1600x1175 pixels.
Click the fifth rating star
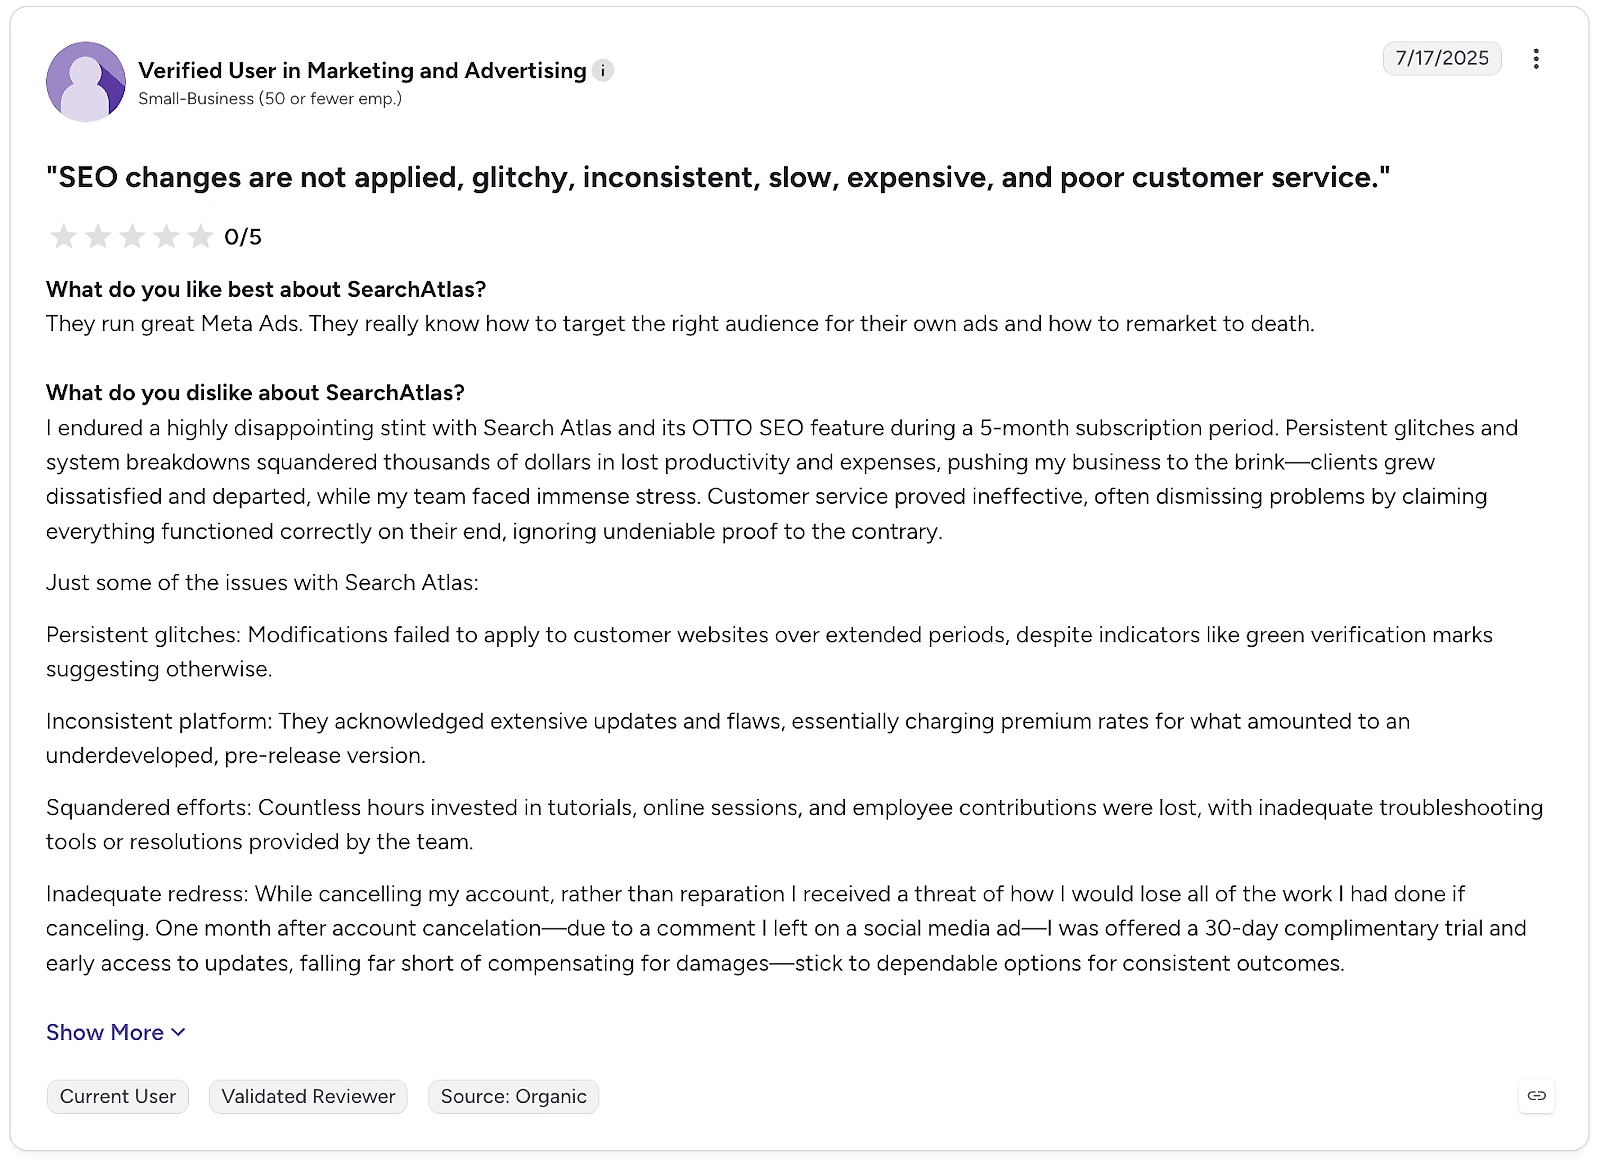tap(201, 236)
